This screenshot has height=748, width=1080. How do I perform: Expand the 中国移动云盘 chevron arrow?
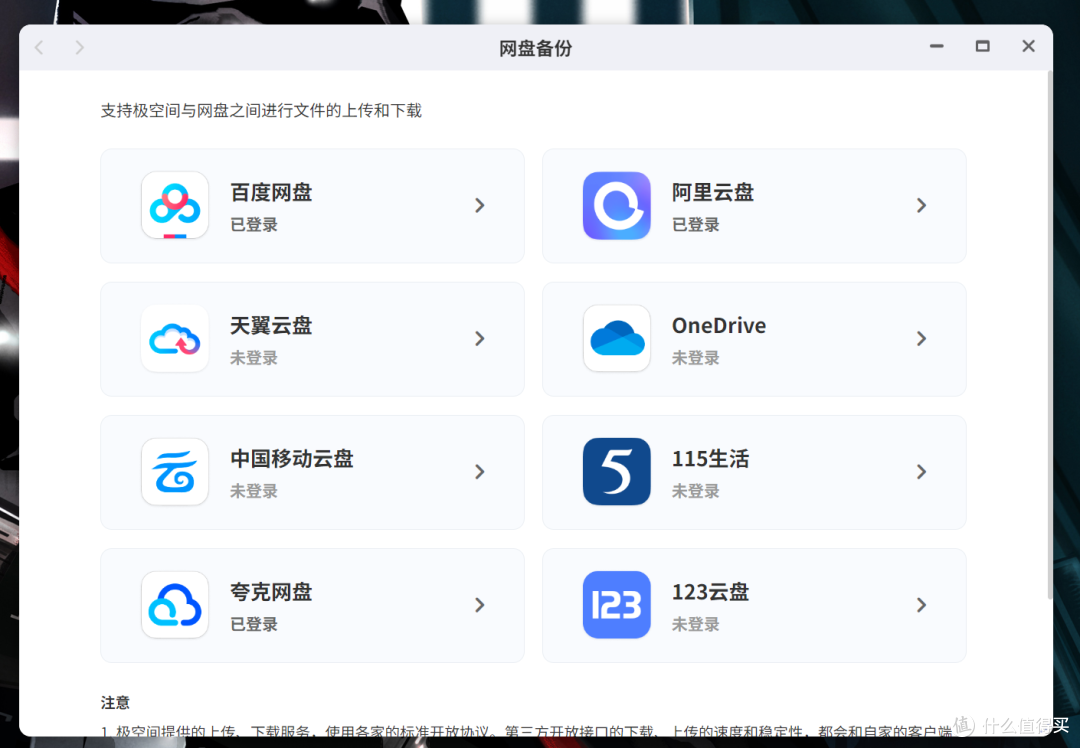point(480,472)
